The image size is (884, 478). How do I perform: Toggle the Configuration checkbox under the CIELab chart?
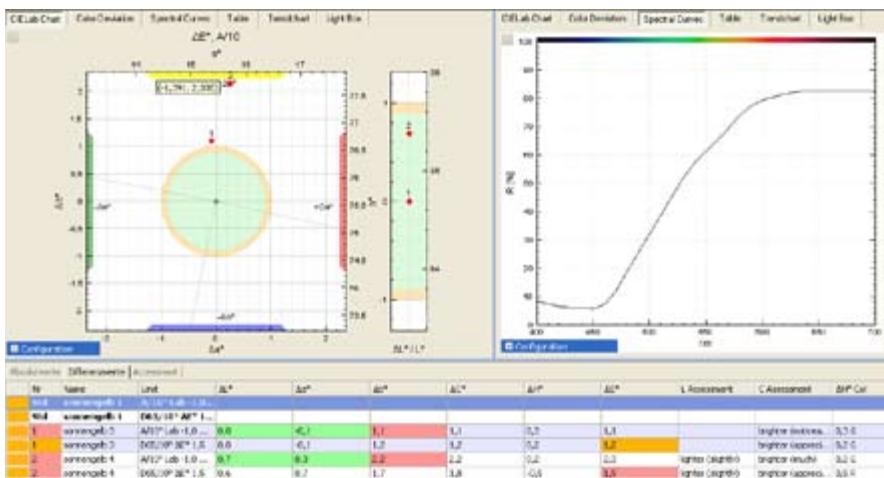click(x=15, y=349)
